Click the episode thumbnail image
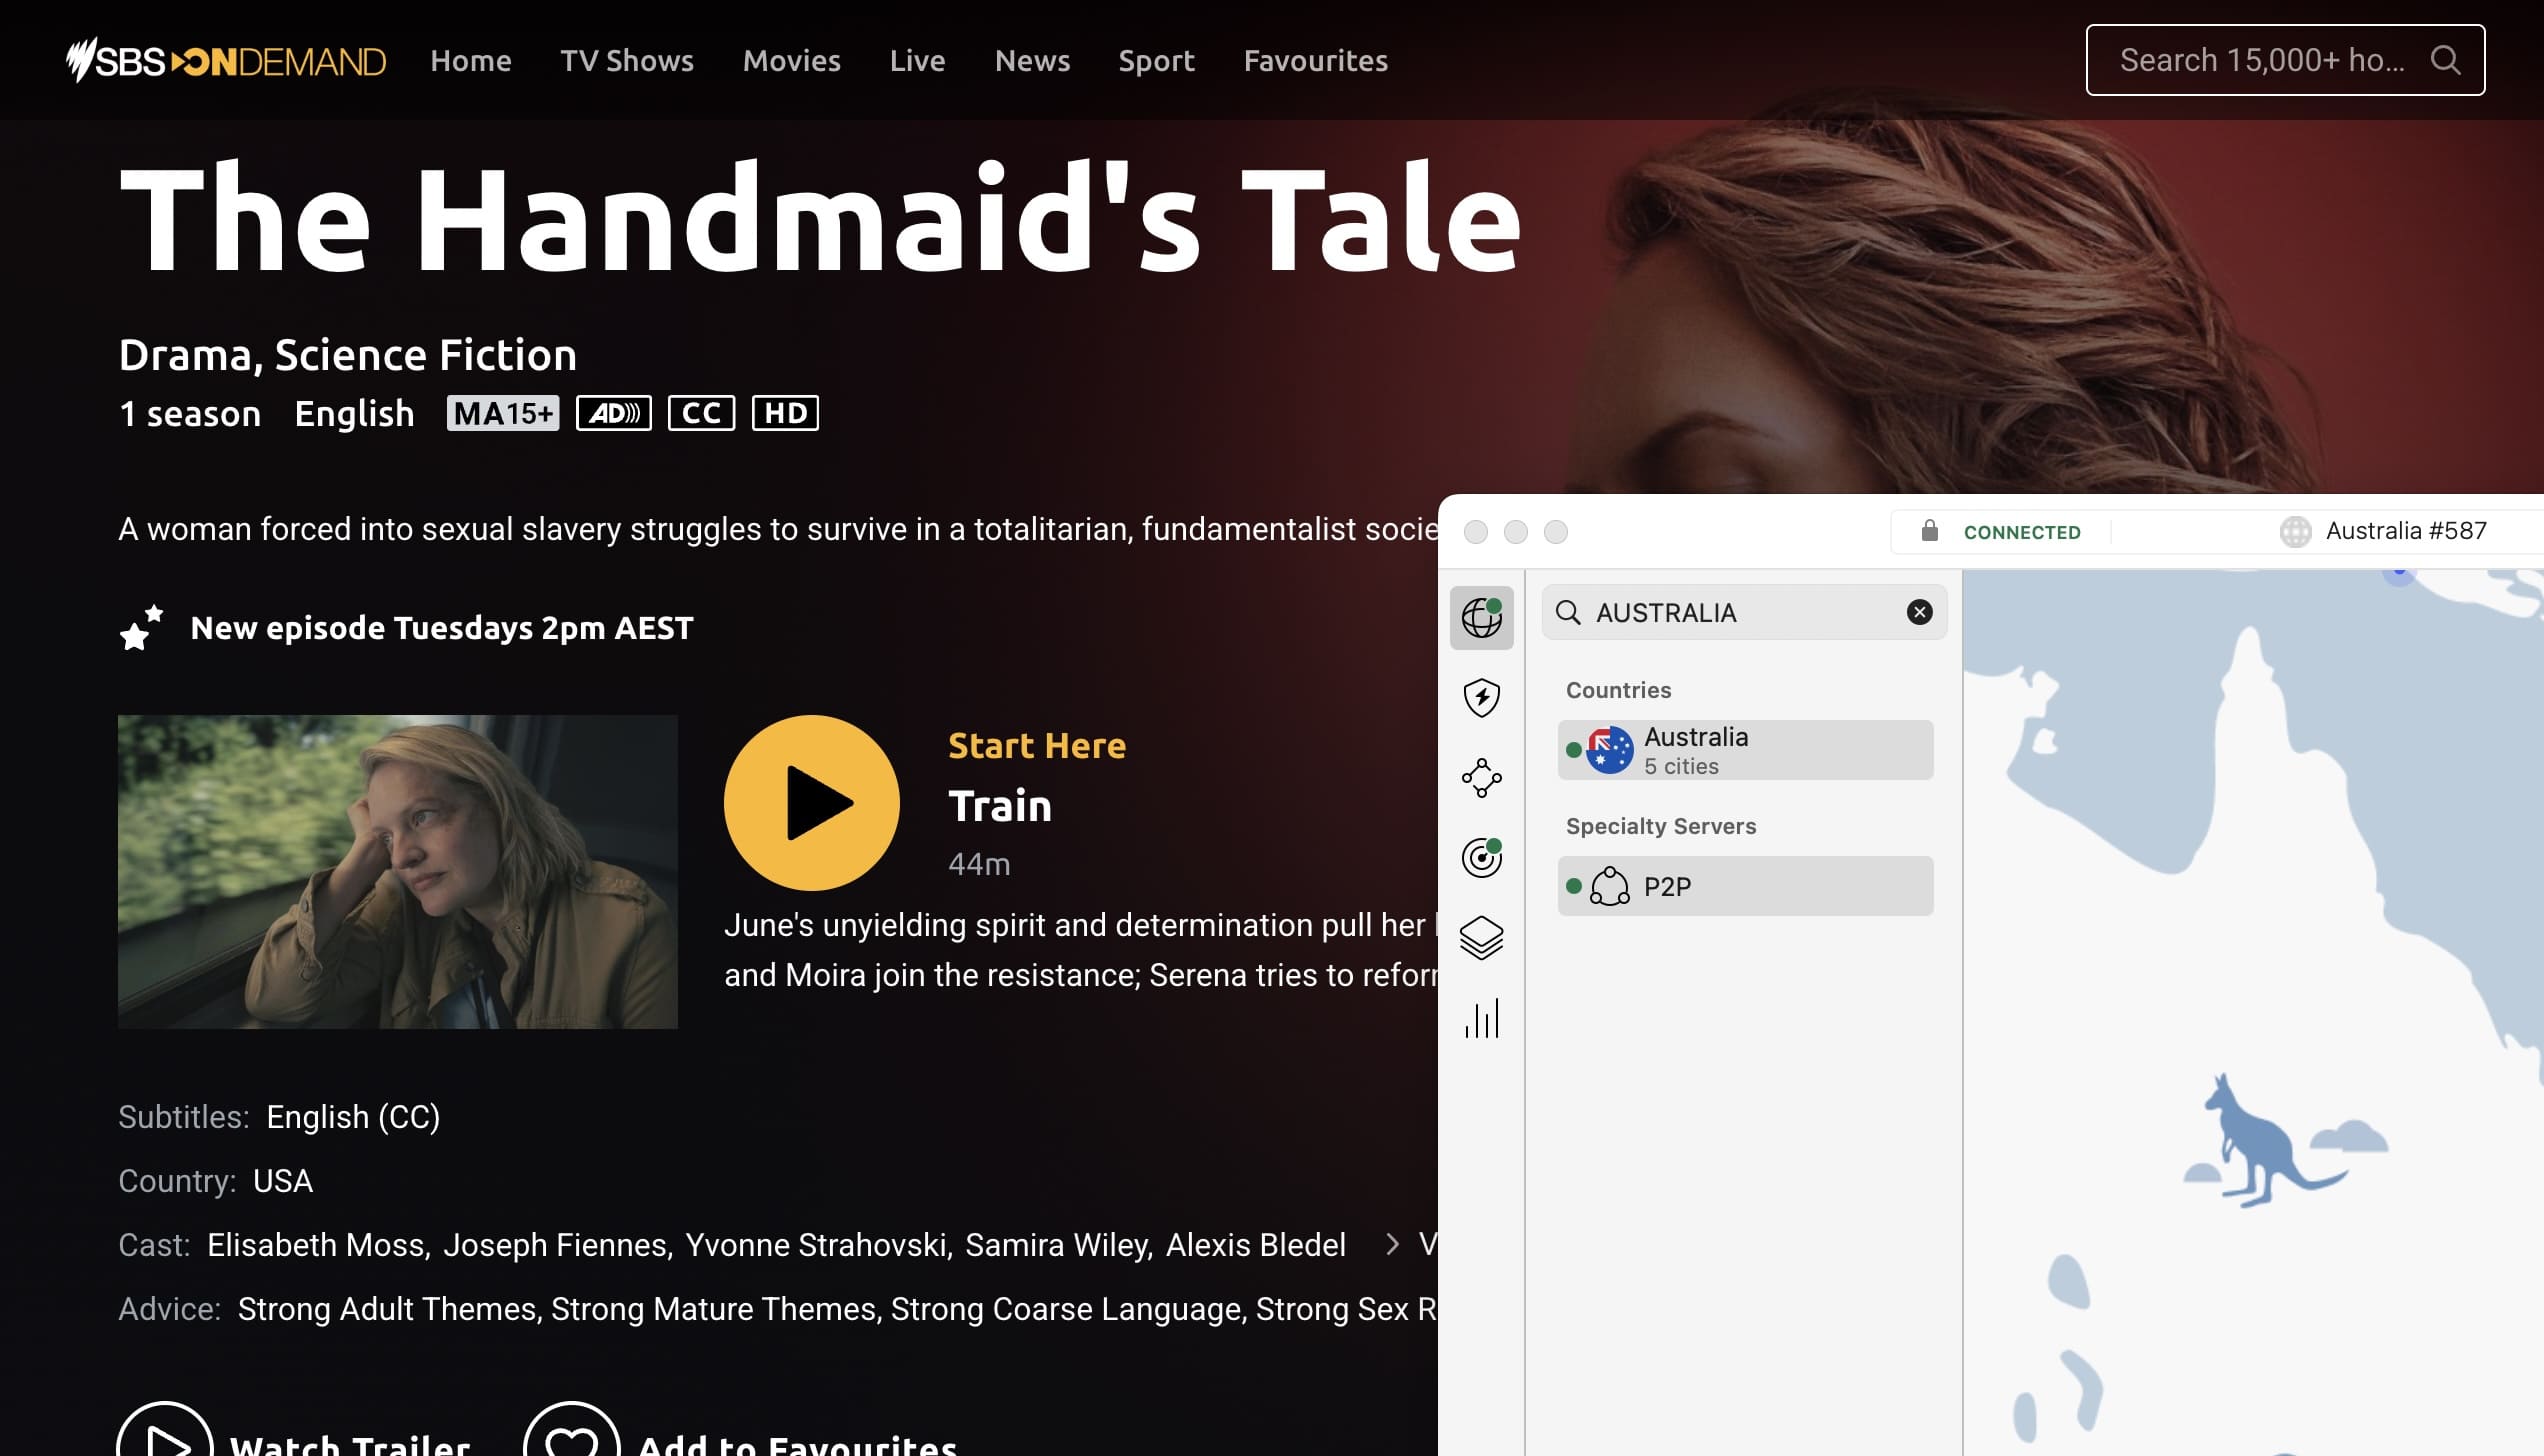 [397, 871]
